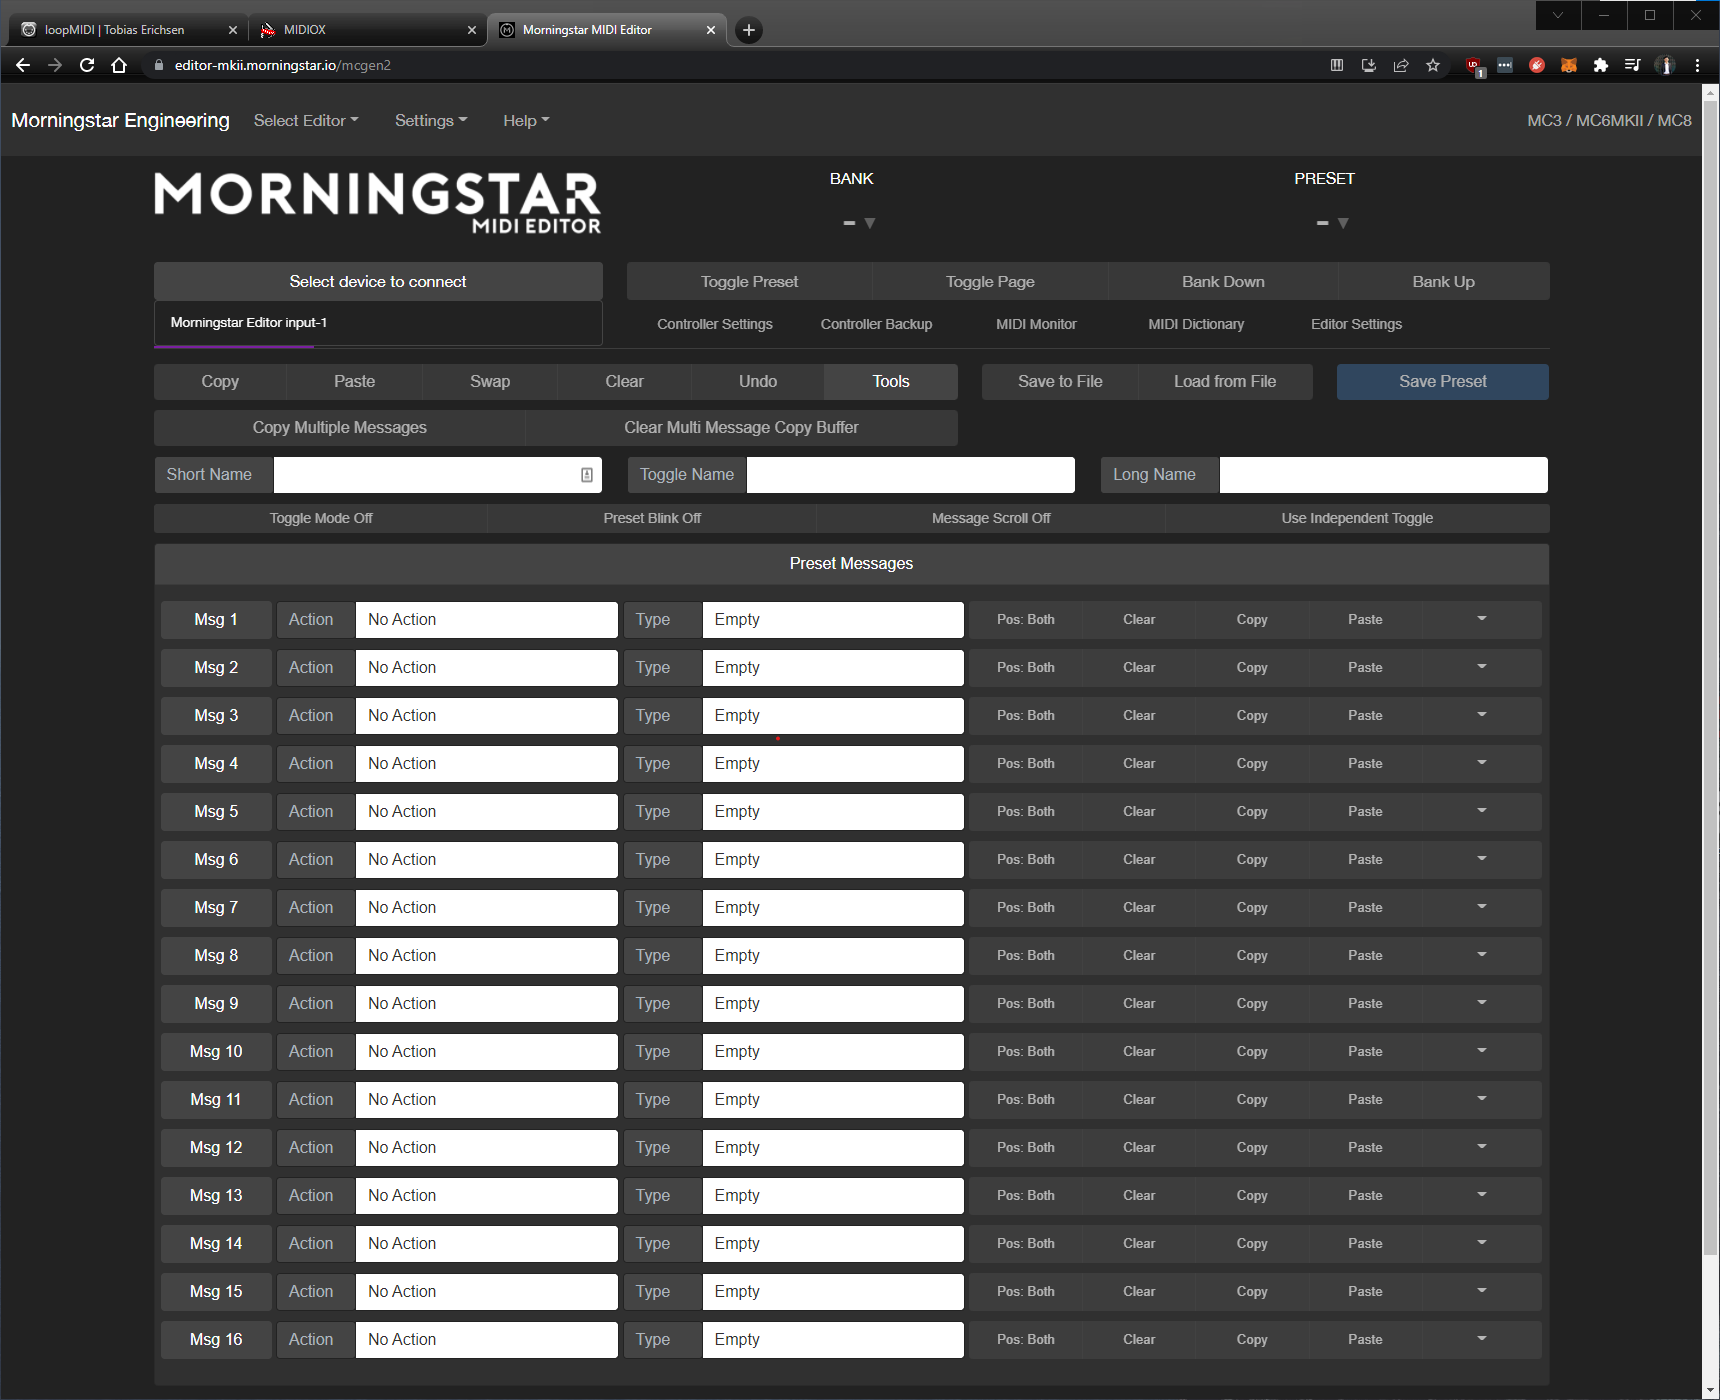1720x1400 pixels.
Task: Click into the Long Name text field
Action: click(x=1383, y=475)
